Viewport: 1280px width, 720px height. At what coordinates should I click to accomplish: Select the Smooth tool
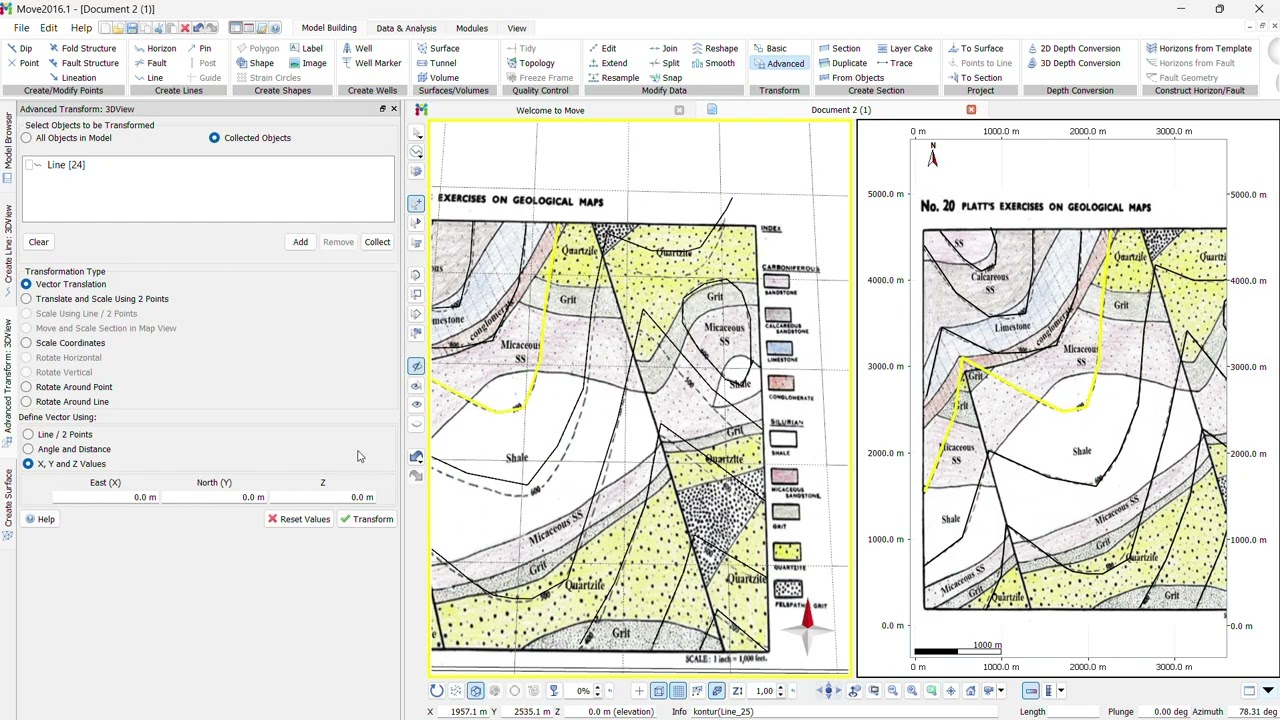pyautogui.click(x=714, y=63)
